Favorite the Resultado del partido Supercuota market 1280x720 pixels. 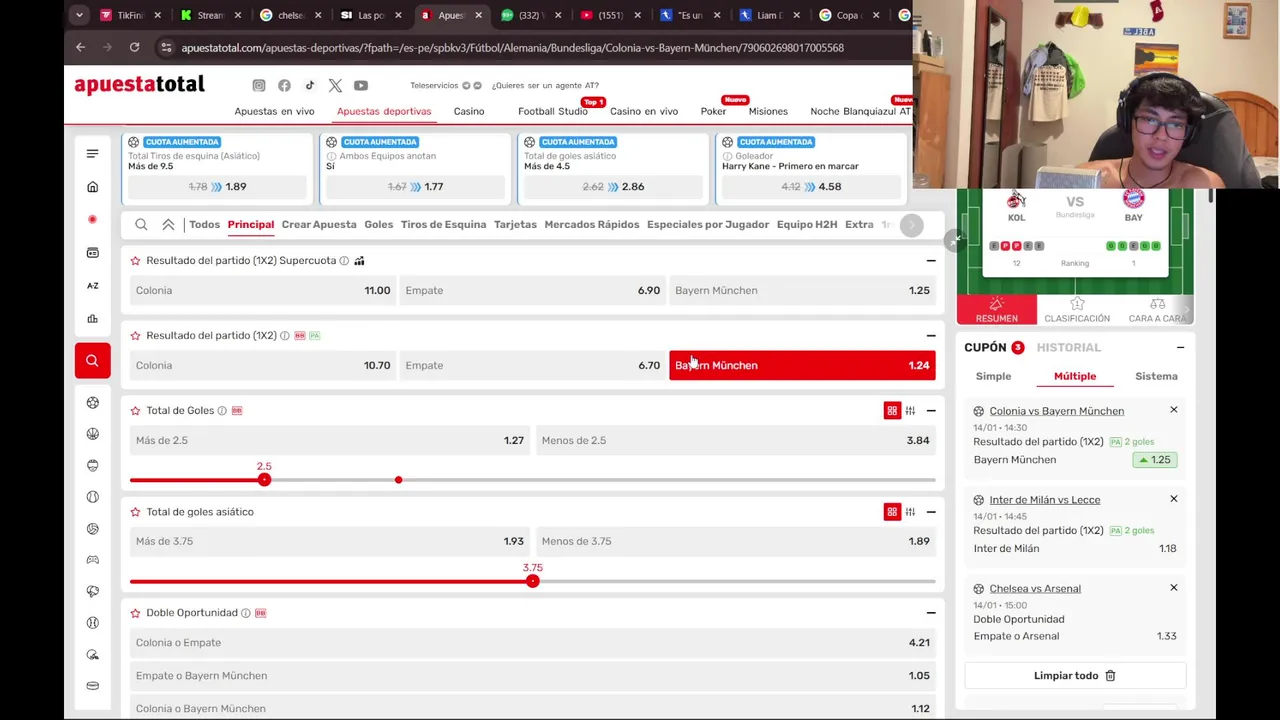[135, 261]
